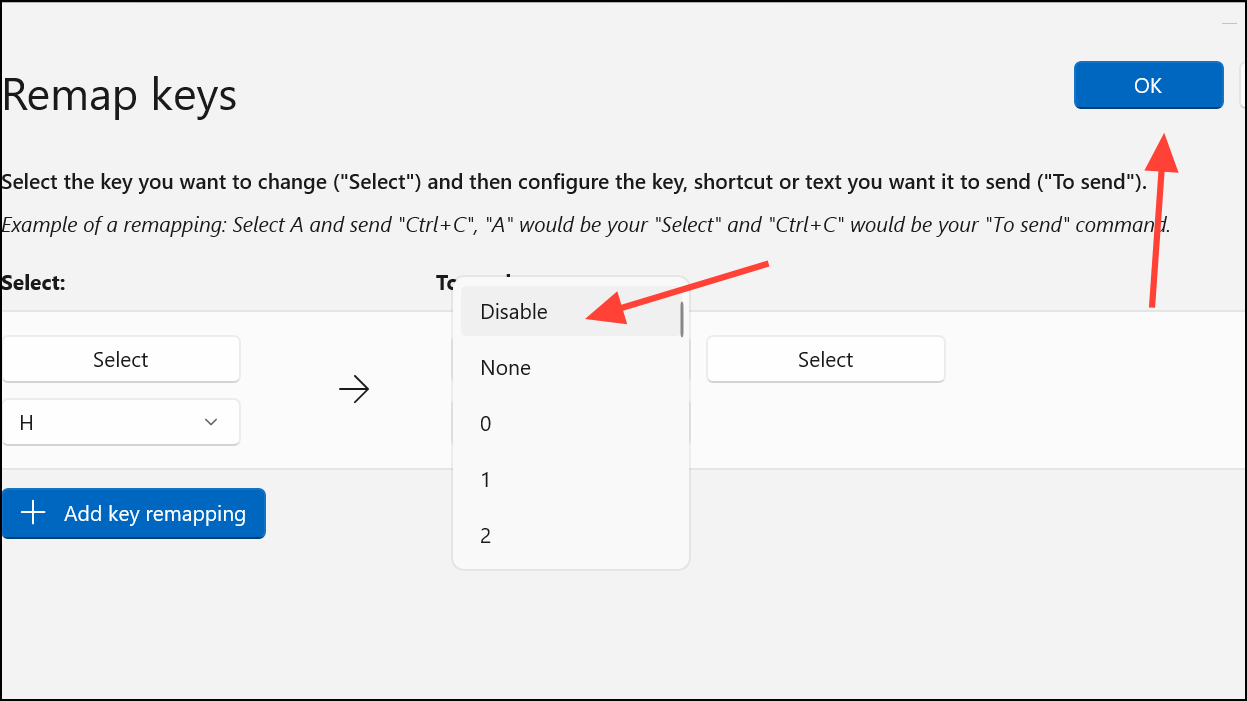Click the bold instruction sentence under the title
The image size is (1247, 701).
[574, 182]
